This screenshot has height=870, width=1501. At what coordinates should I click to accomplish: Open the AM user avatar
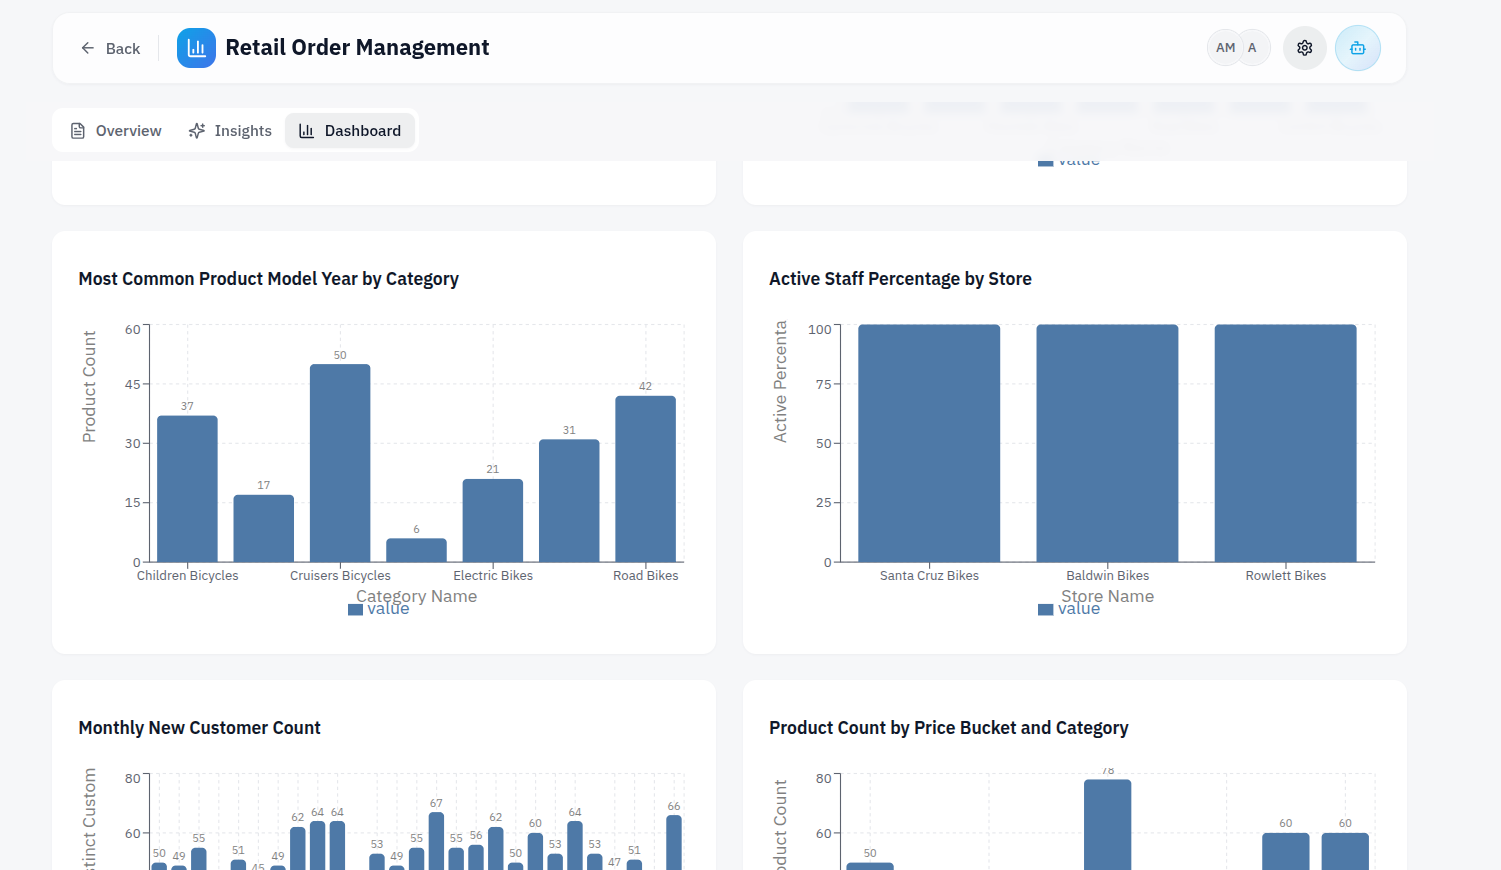coord(1224,47)
